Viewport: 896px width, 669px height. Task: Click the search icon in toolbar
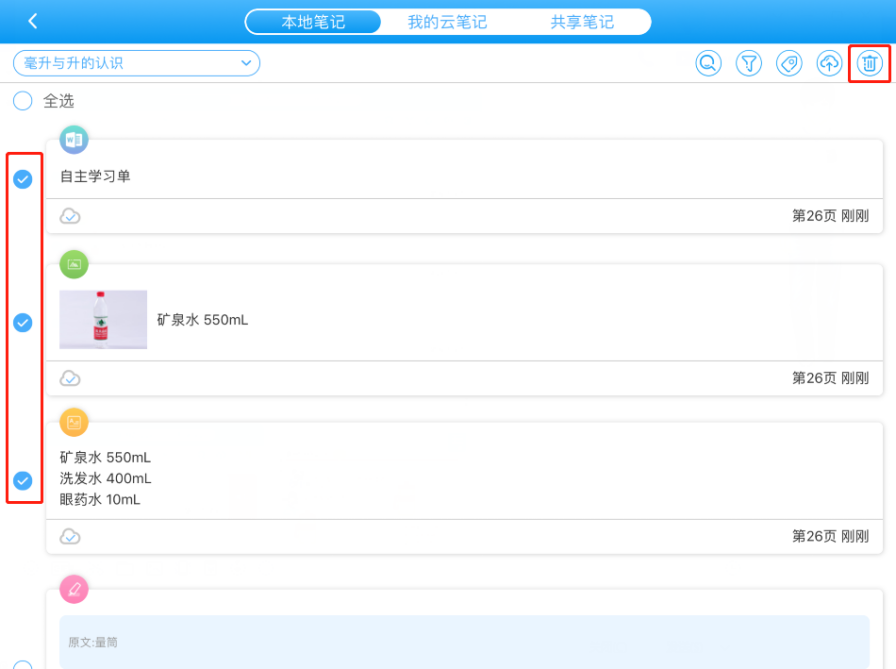(708, 64)
